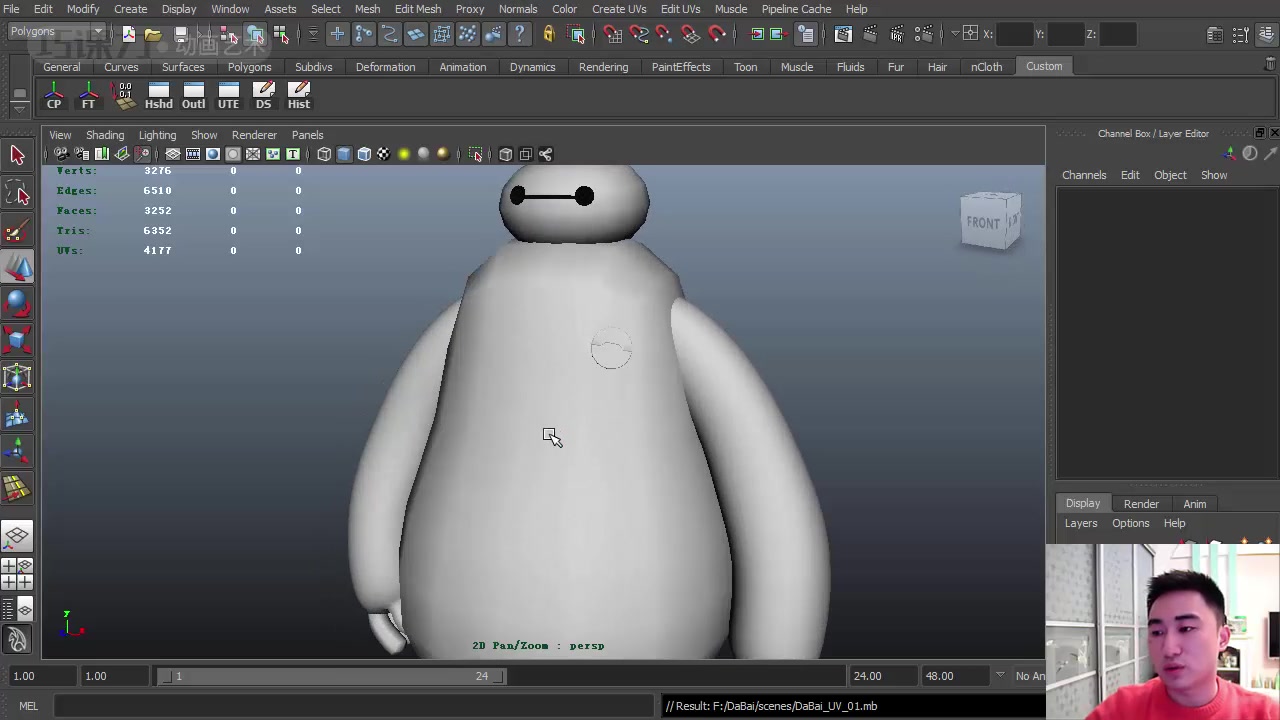The image size is (1280, 720).
Task: Open the Create UVs menu
Action: [619, 9]
